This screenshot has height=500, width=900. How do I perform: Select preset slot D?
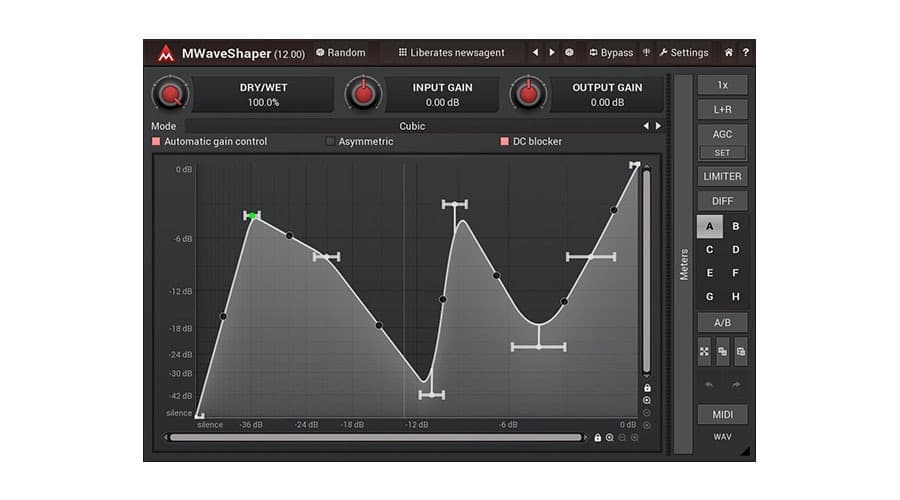[735, 250]
